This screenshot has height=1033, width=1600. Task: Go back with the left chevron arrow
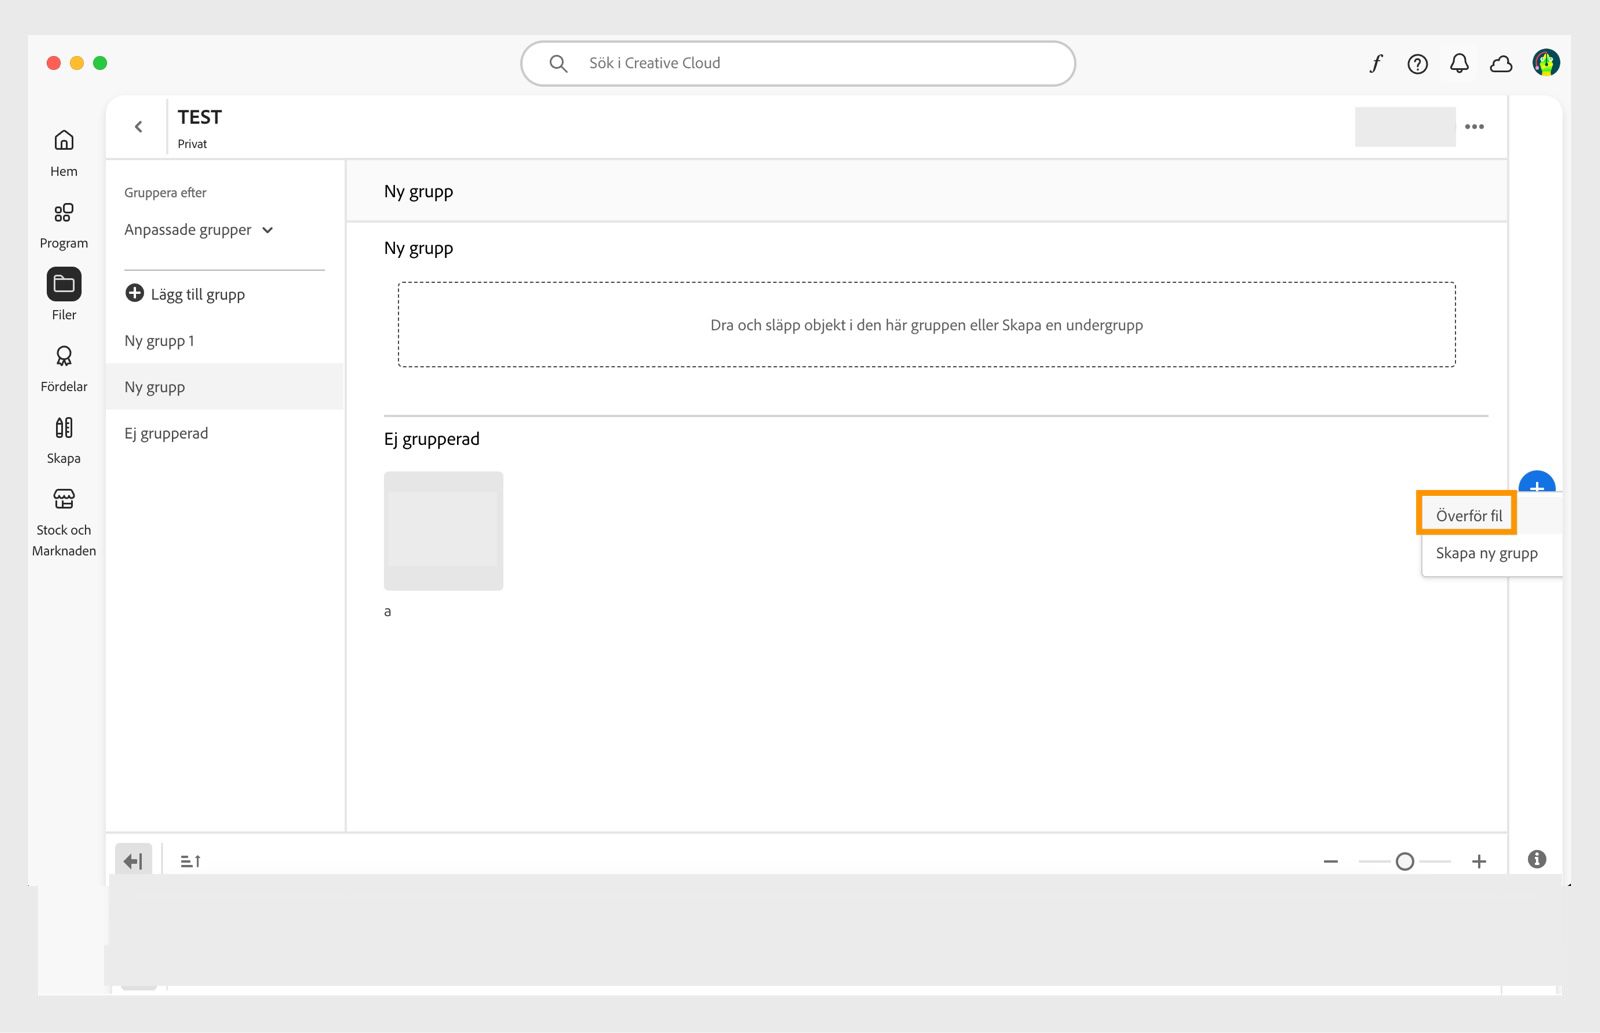click(138, 127)
